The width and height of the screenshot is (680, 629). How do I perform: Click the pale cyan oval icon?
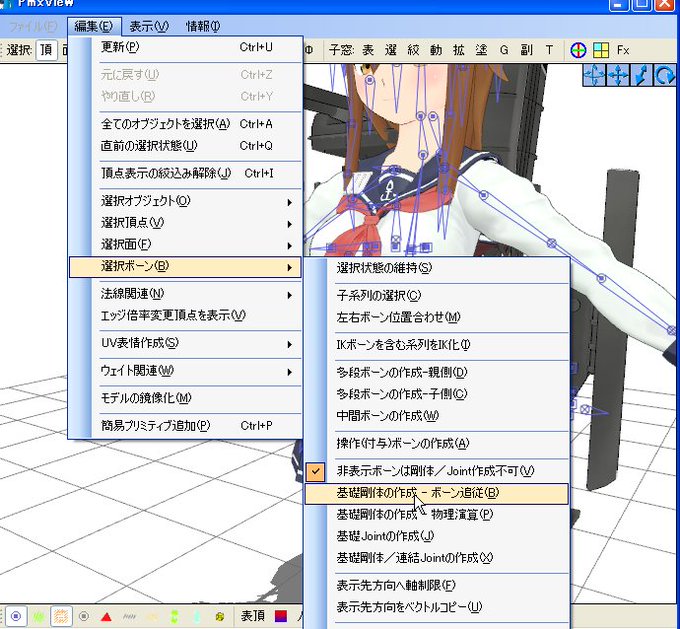(x=196, y=616)
